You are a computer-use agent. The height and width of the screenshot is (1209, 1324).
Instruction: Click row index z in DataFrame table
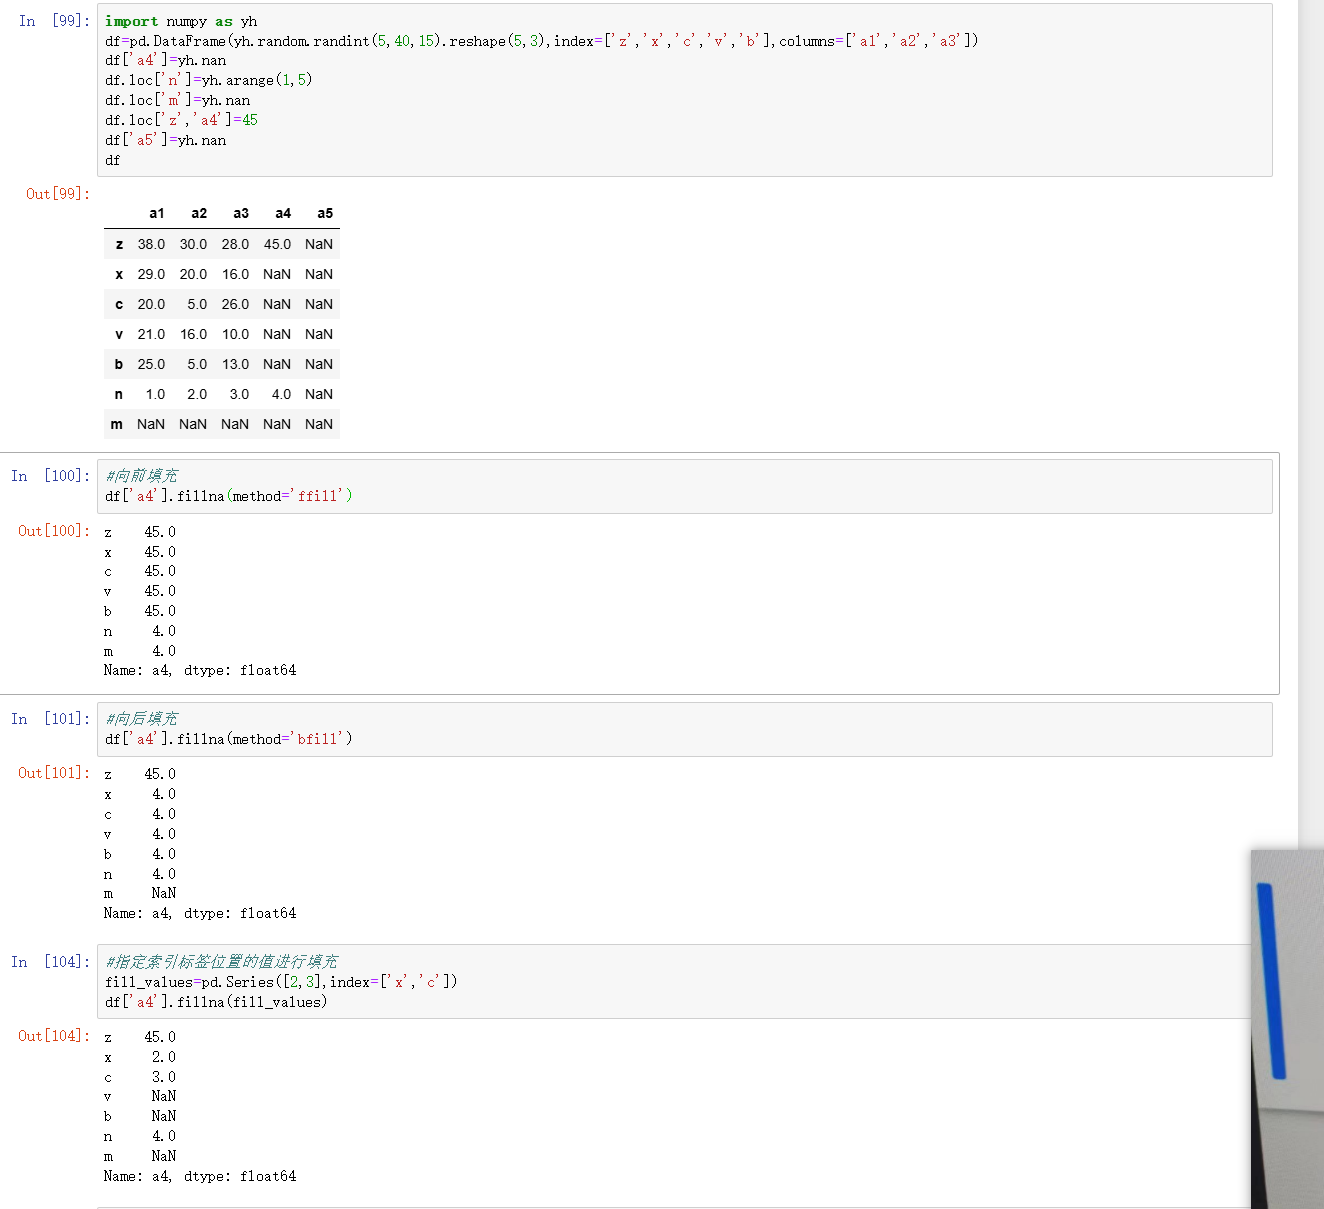pos(119,244)
